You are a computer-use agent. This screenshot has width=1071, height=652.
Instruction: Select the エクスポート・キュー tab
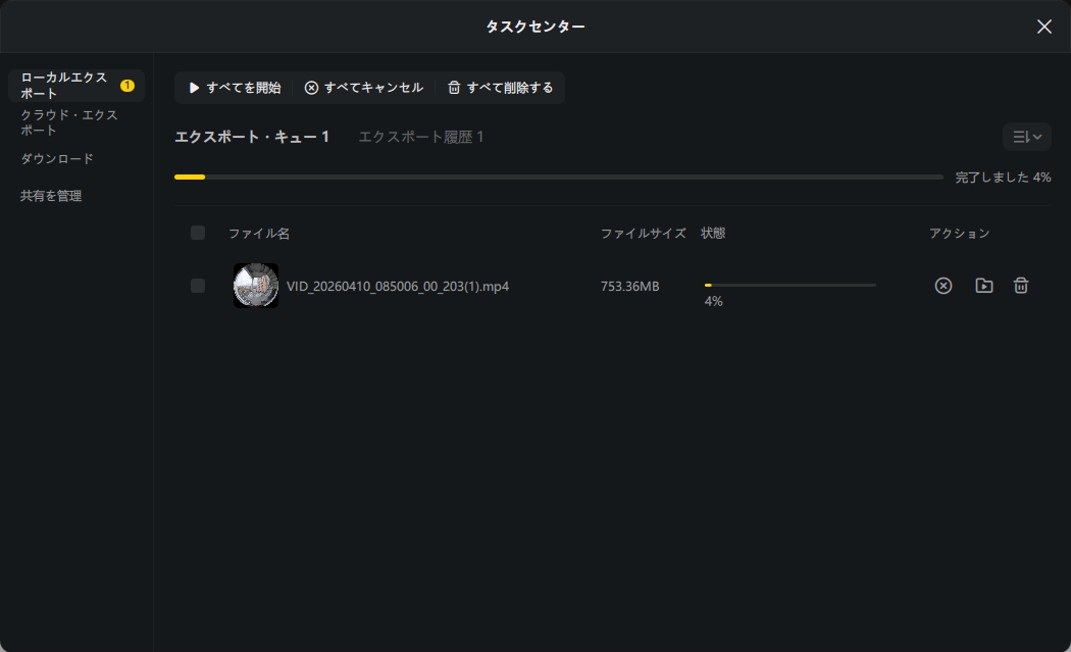[x=252, y=137]
